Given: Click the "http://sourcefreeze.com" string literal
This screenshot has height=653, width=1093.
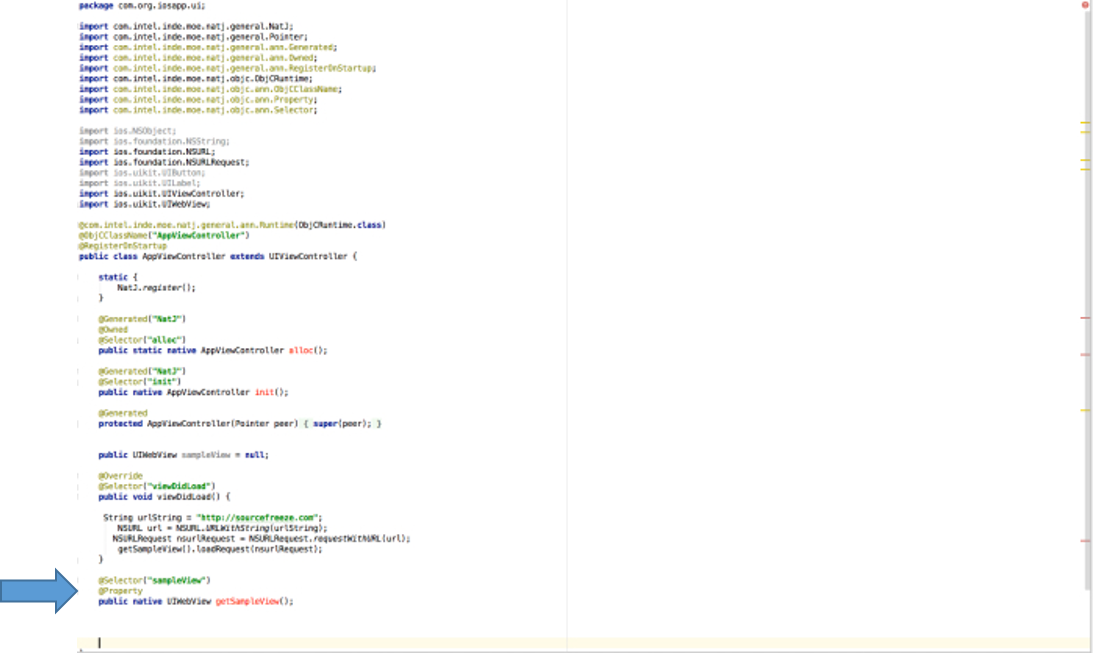Looking at the screenshot, I should point(257,518).
